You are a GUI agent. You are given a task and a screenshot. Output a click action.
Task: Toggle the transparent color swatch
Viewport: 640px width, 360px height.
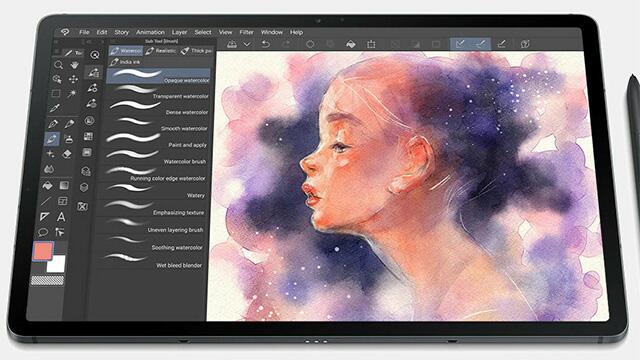tap(47, 280)
